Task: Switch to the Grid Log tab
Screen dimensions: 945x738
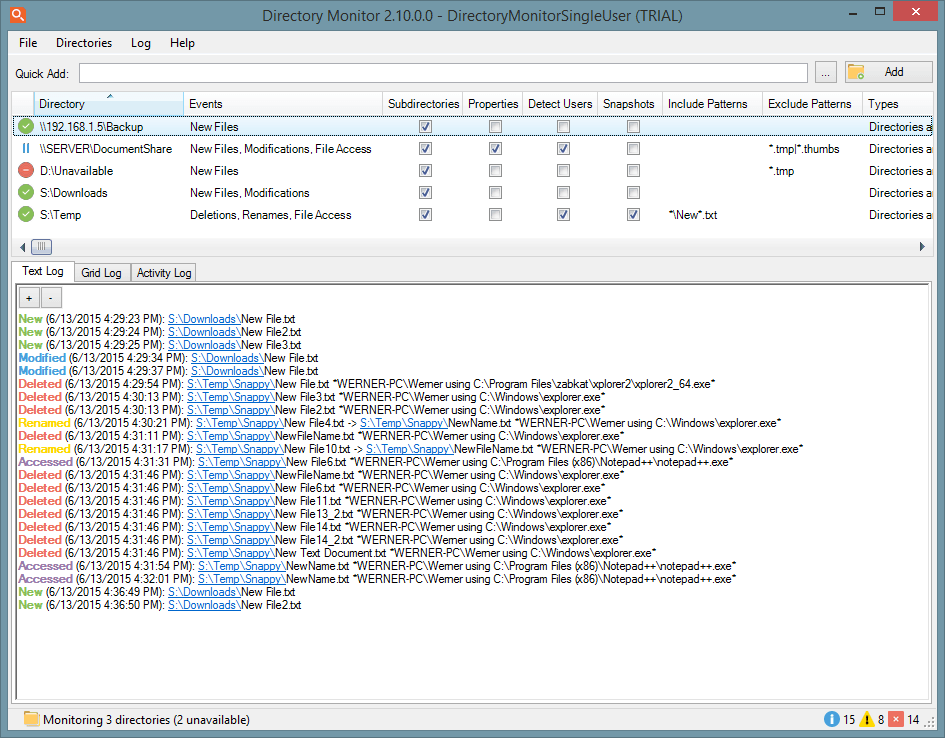Action: (101, 273)
